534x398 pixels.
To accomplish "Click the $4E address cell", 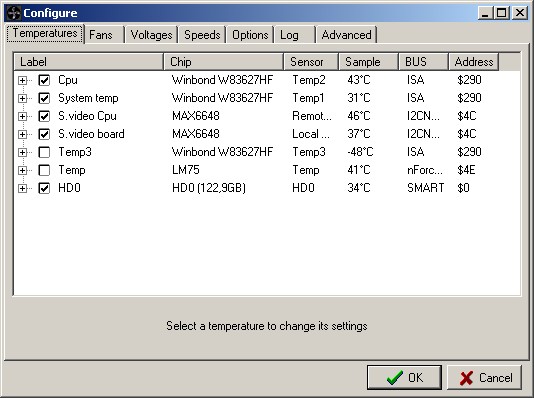I will (x=466, y=170).
